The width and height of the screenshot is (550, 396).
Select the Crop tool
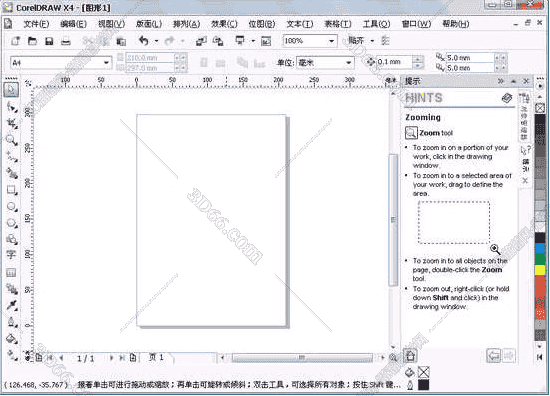tap(12, 123)
